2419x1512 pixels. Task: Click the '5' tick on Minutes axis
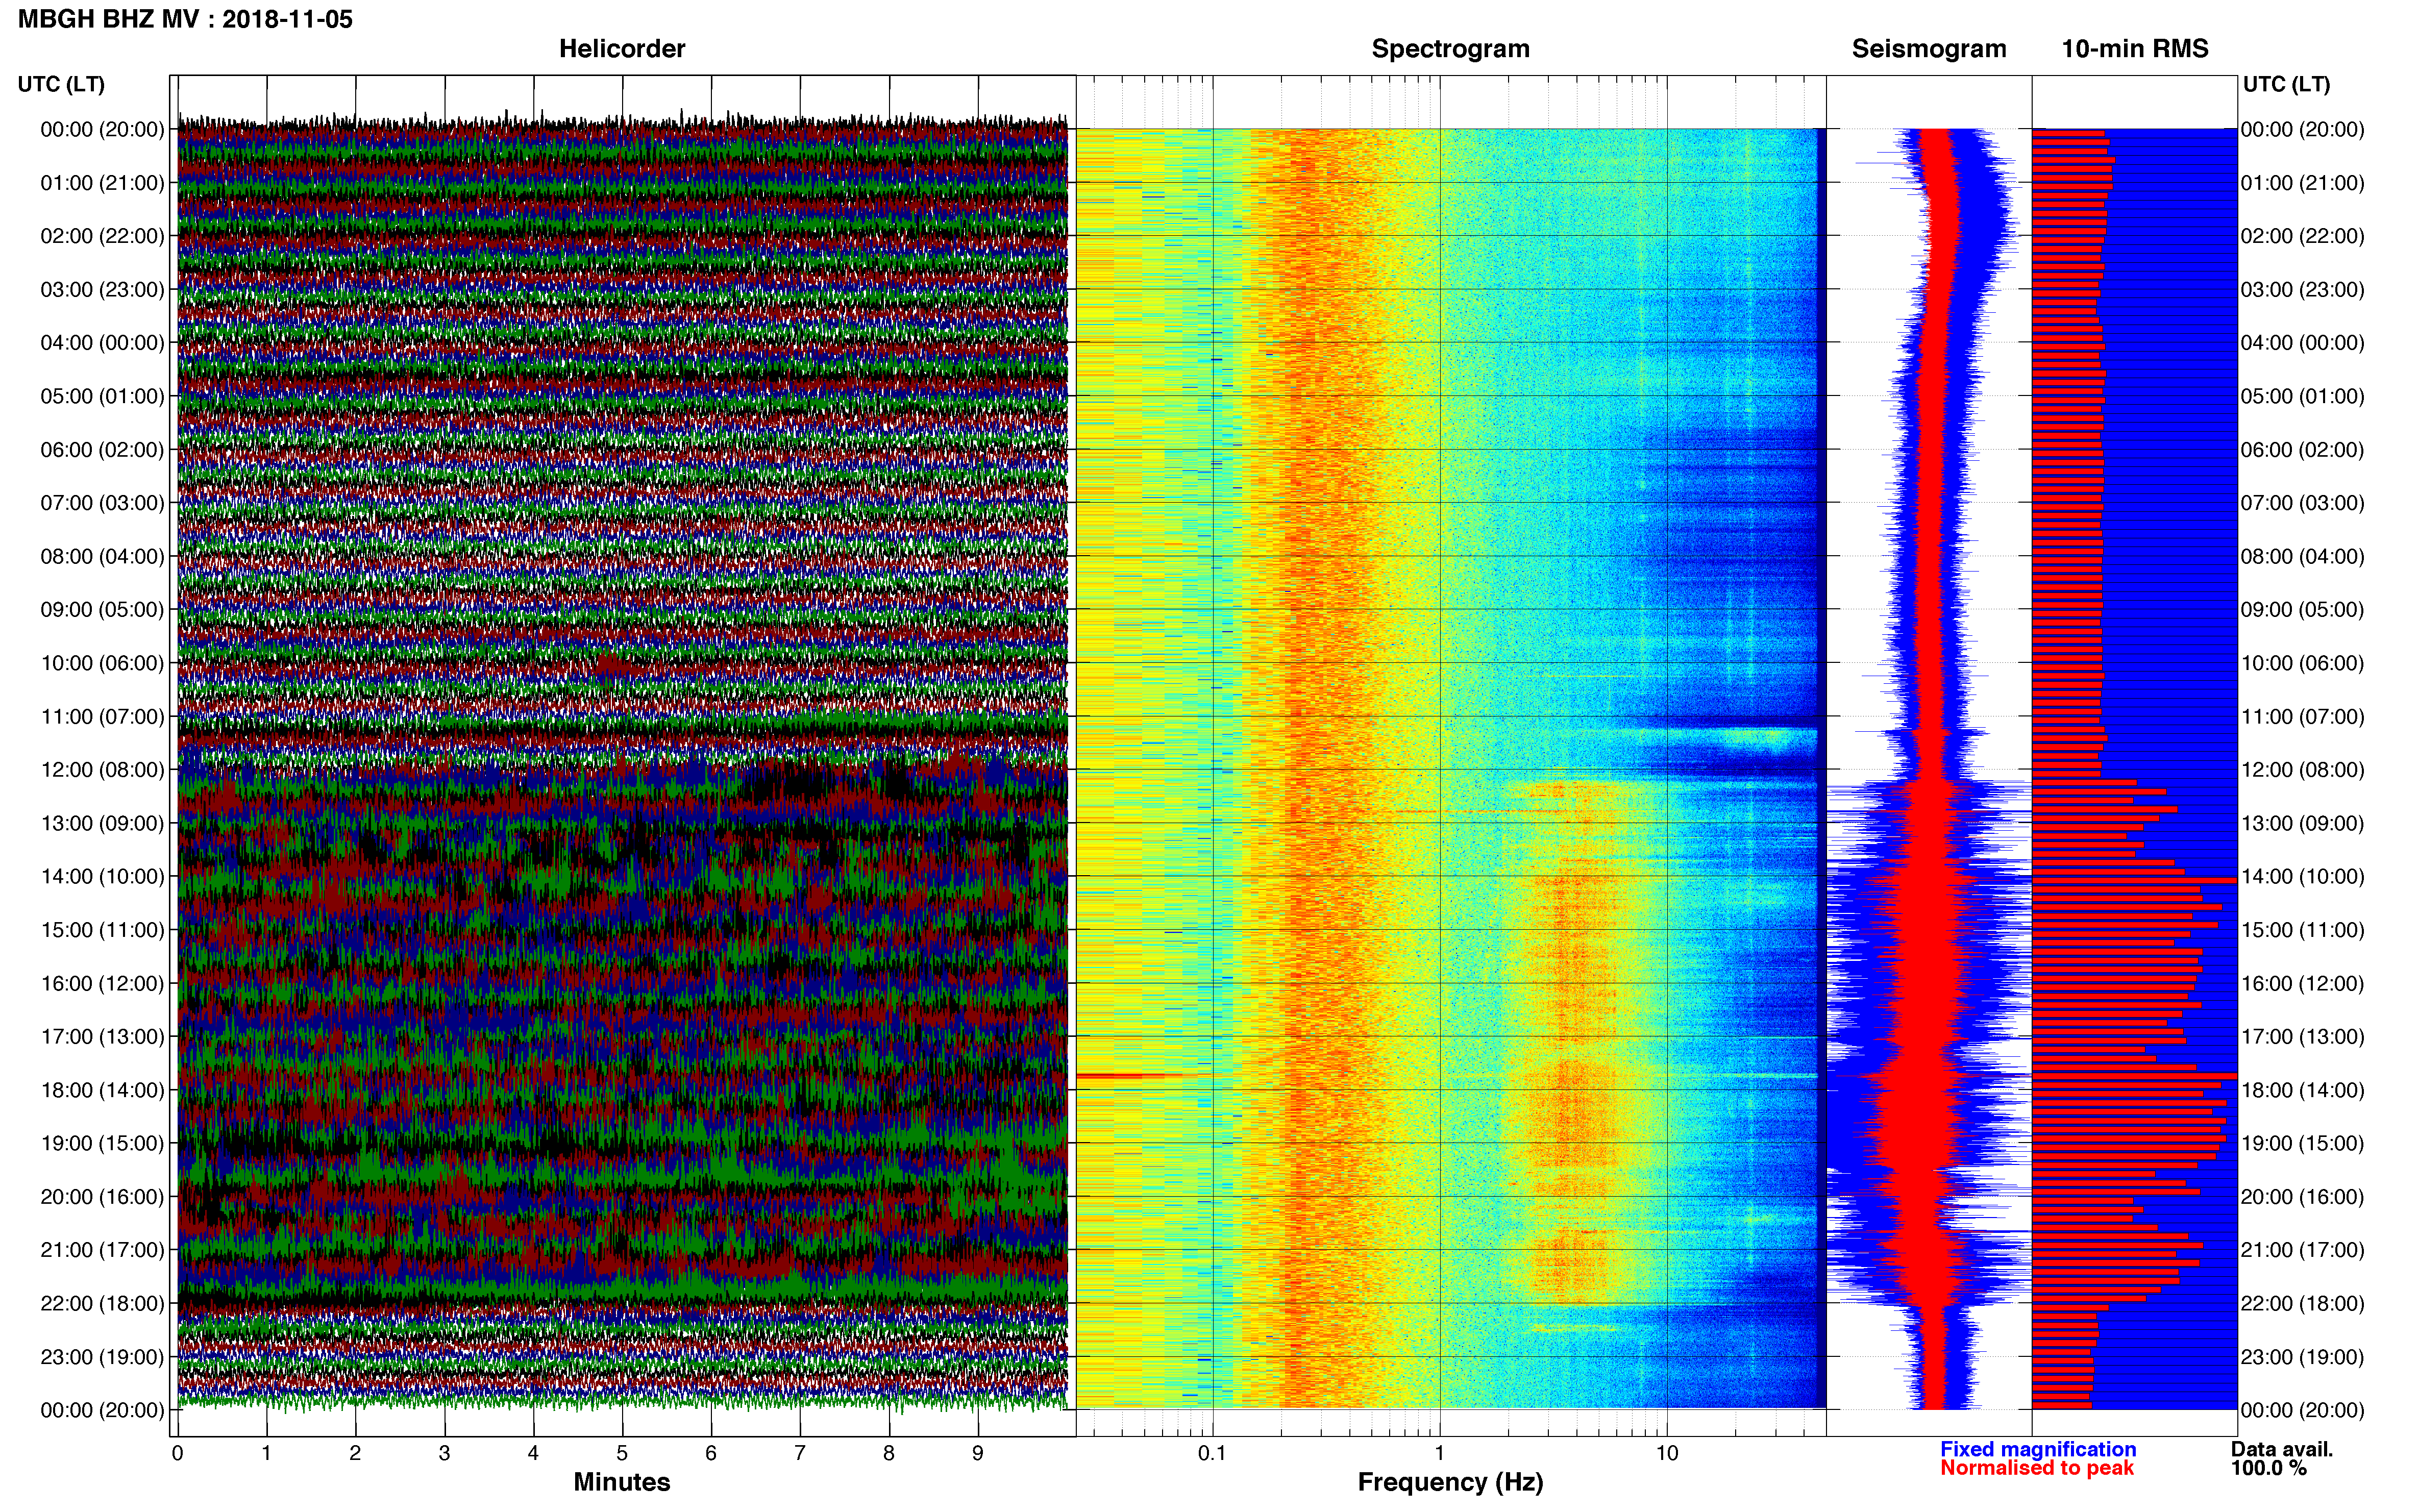622,1454
